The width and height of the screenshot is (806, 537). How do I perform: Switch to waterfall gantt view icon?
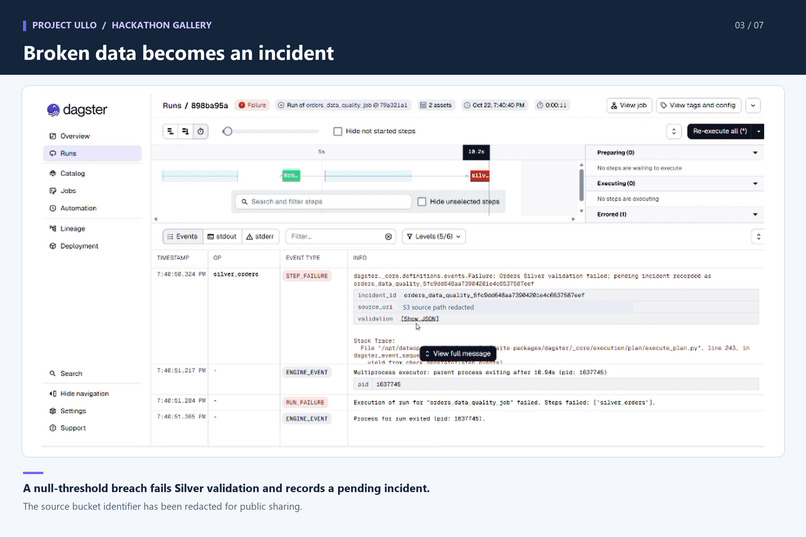tap(185, 132)
